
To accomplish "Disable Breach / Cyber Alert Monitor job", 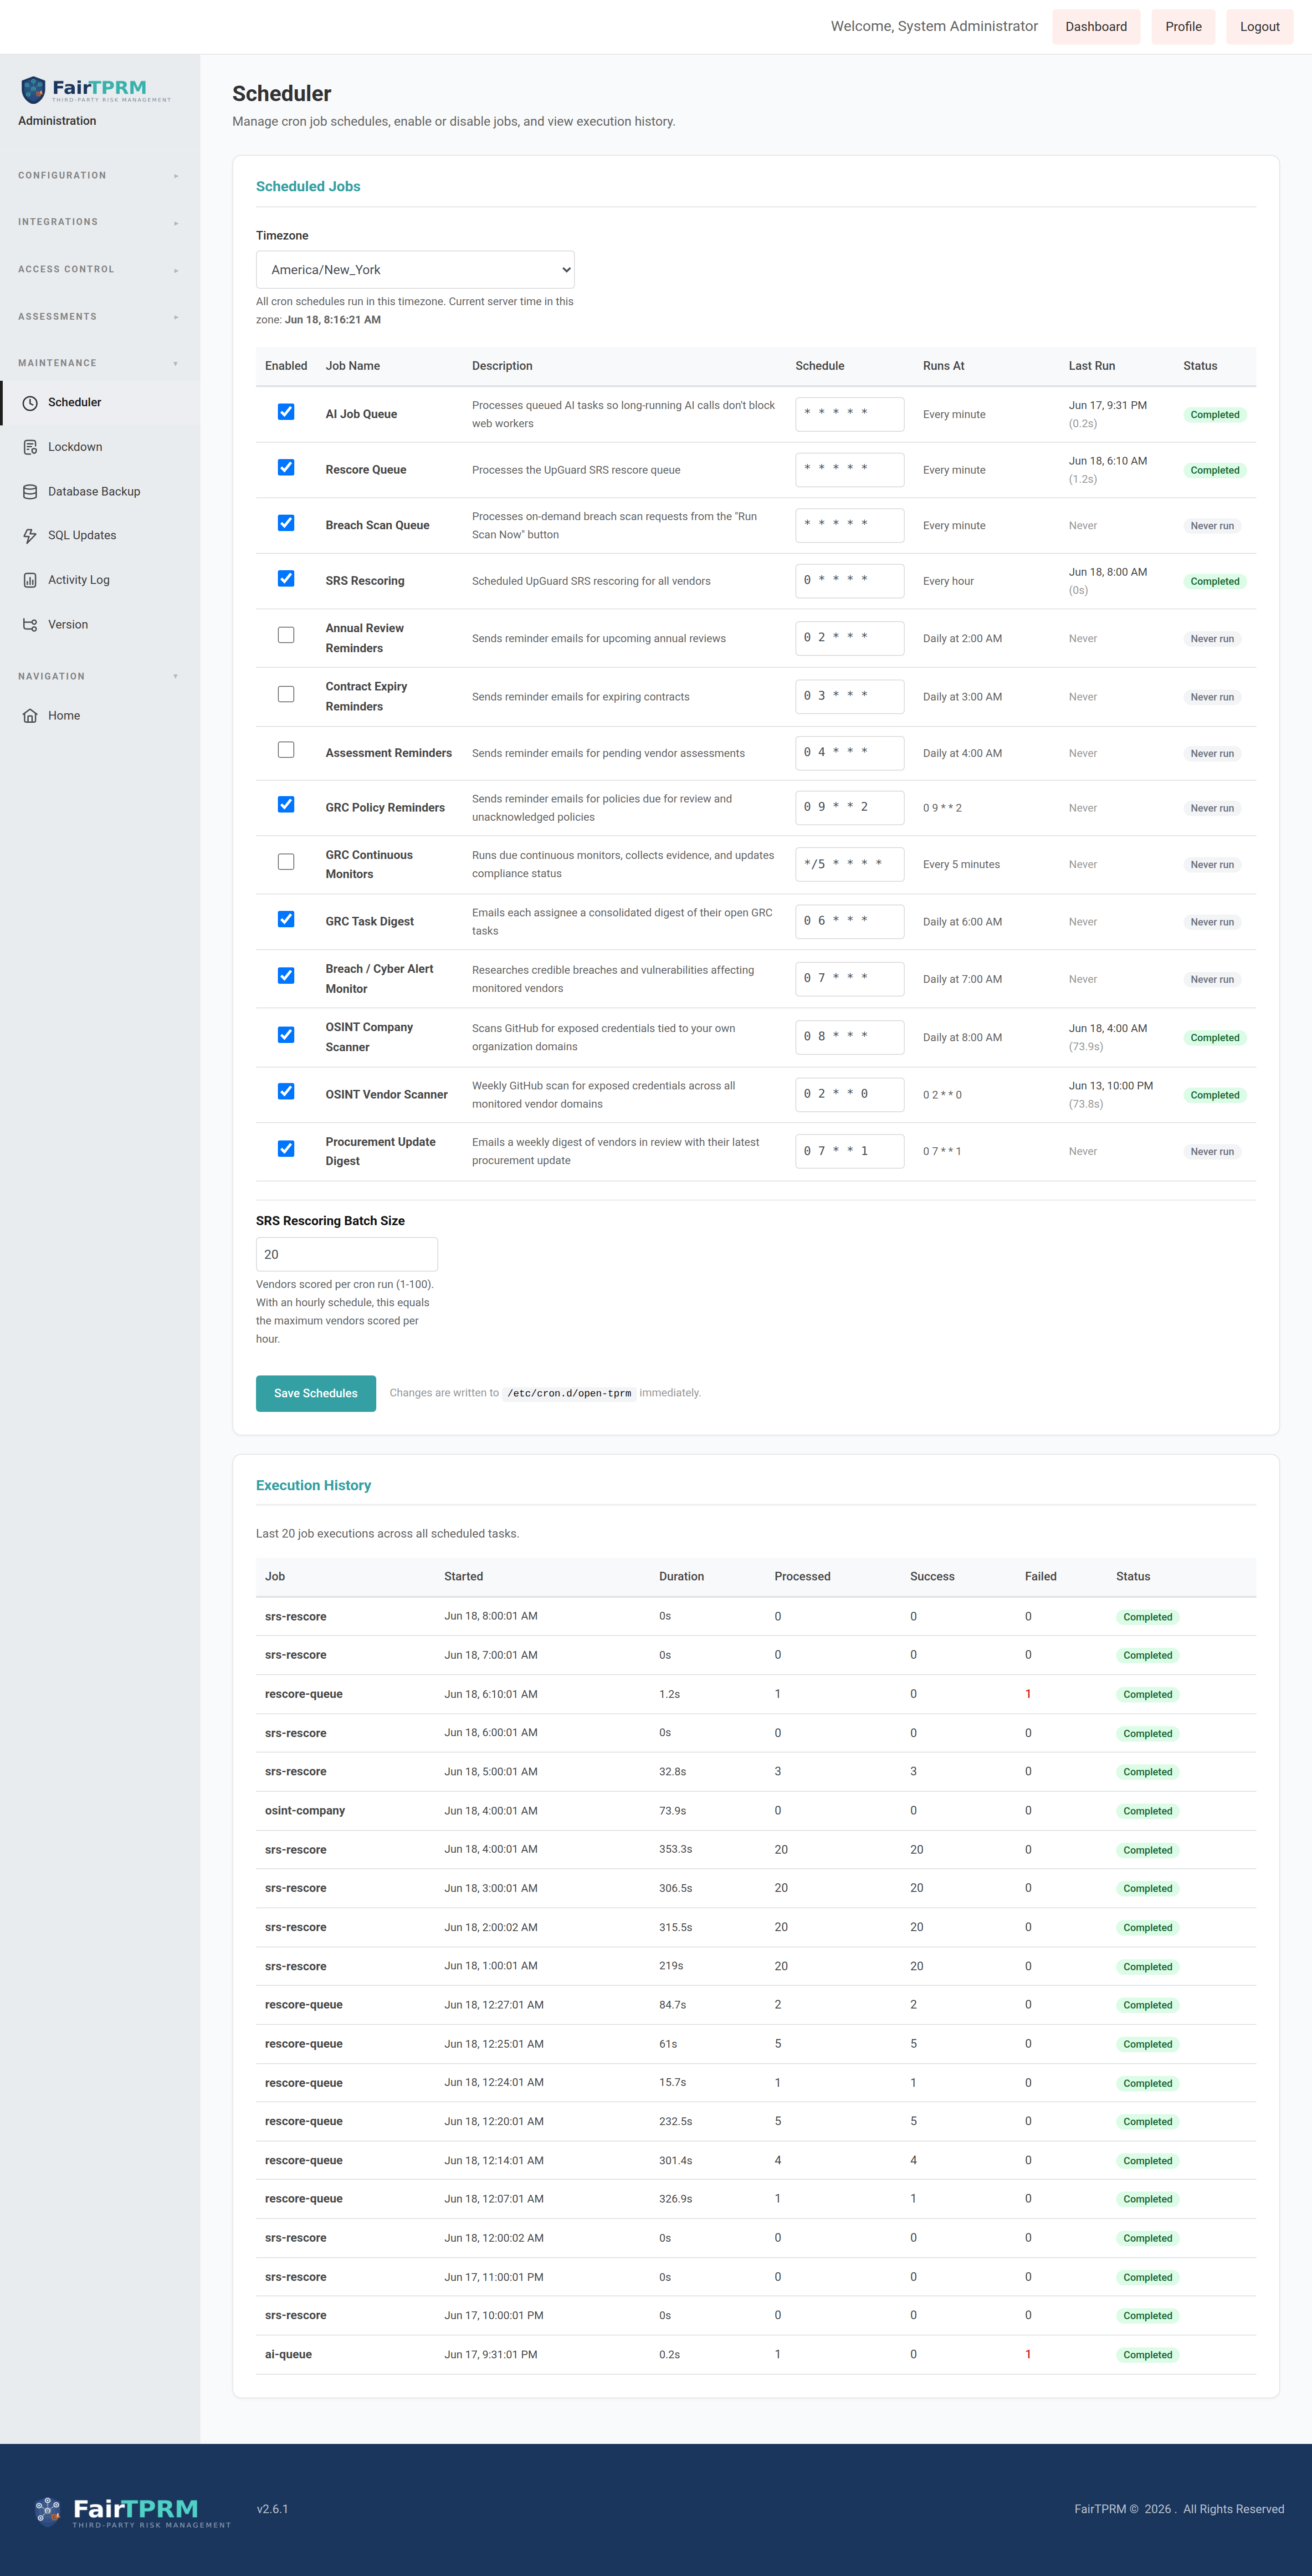I will tap(286, 976).
